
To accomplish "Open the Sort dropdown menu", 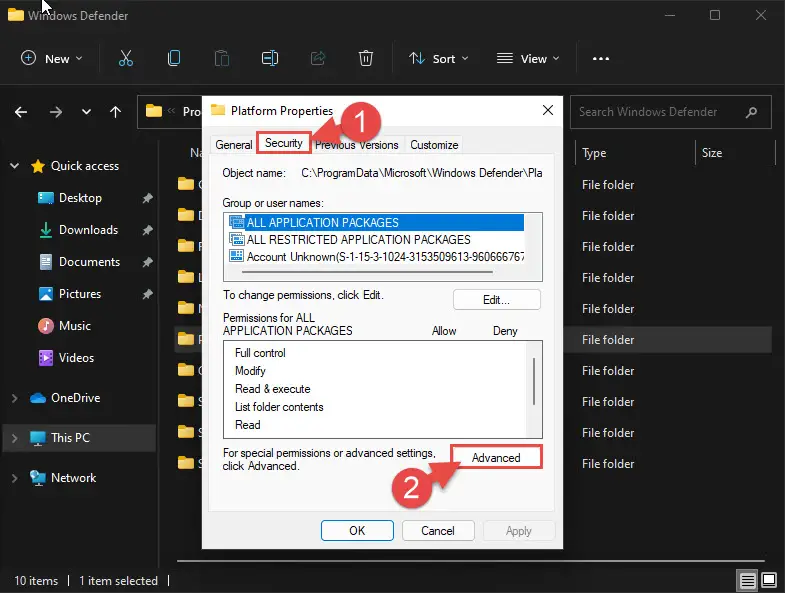I will point(439,59).
